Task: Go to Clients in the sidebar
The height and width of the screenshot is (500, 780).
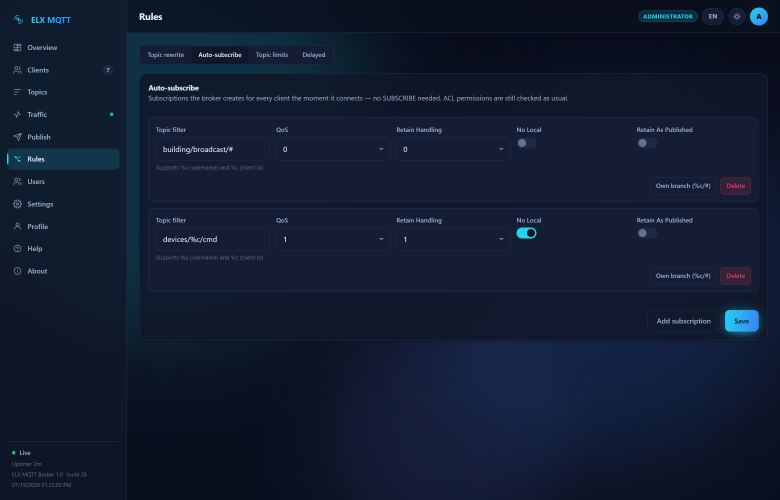Action: tap(63, 70)
